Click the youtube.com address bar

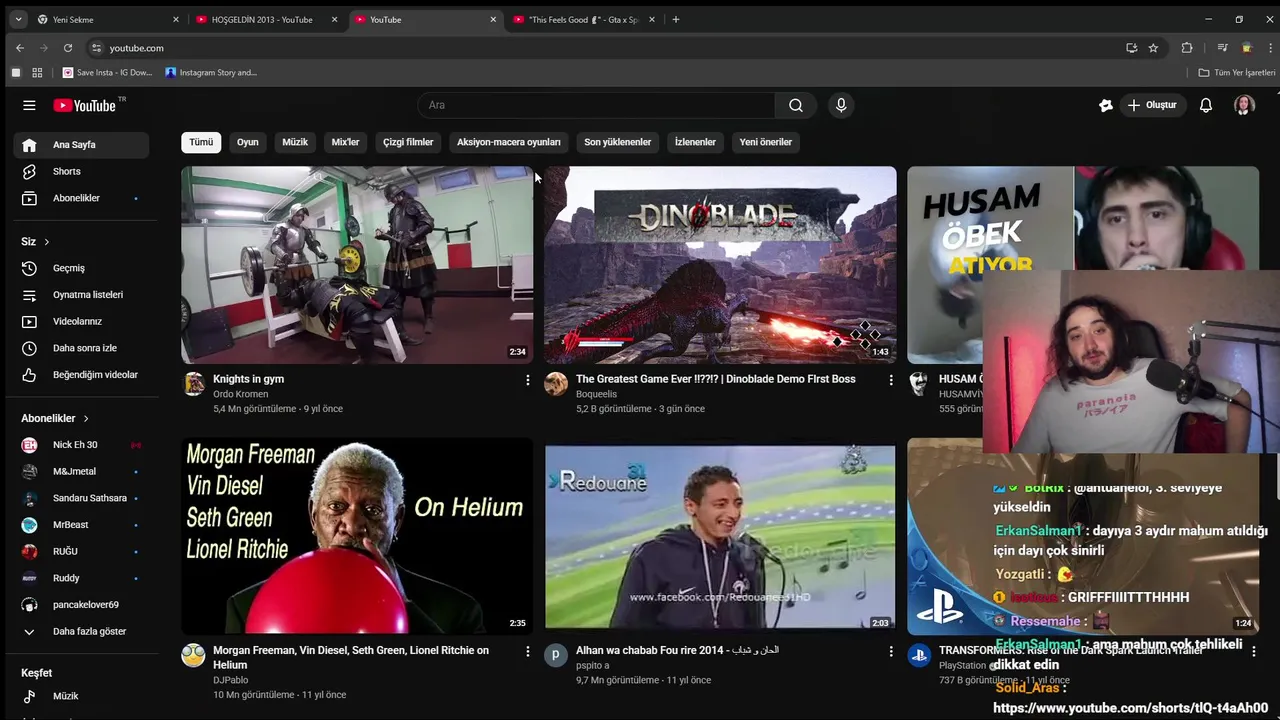(600, 48)
